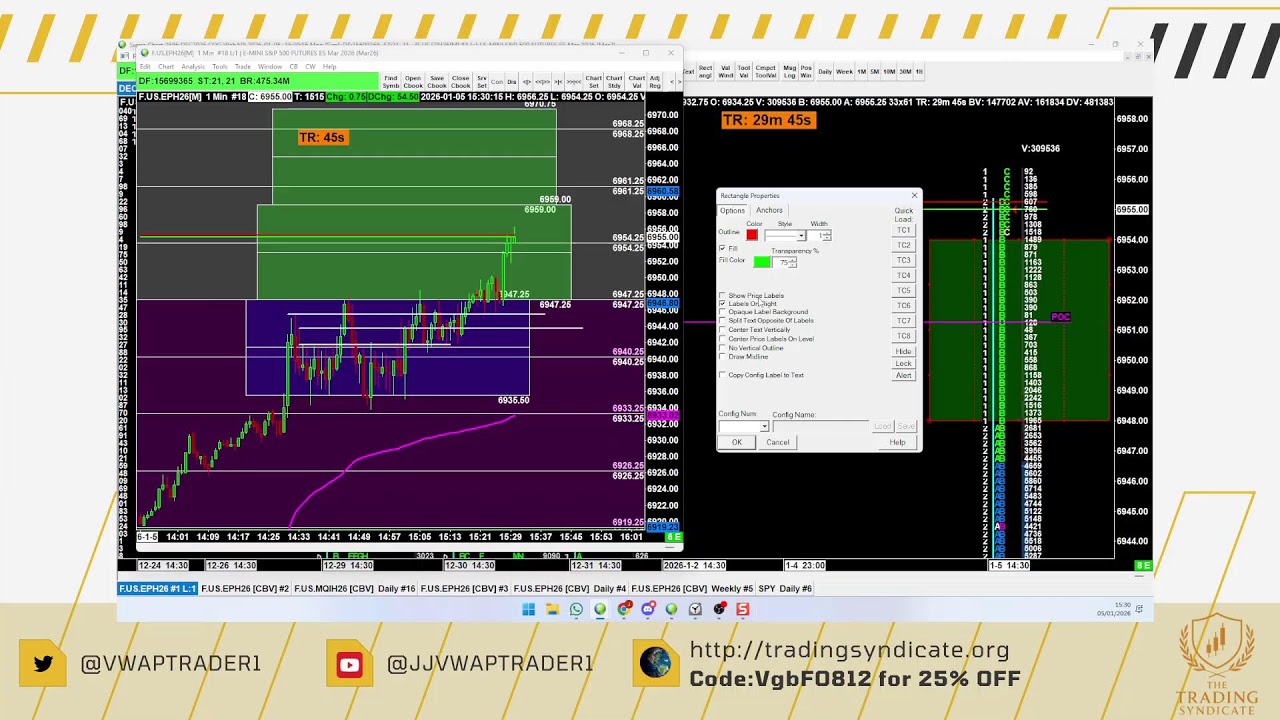The image size is (1280, 720).
Task: Select the Rectangl drawing tool
Action: [x=706, y=71]
